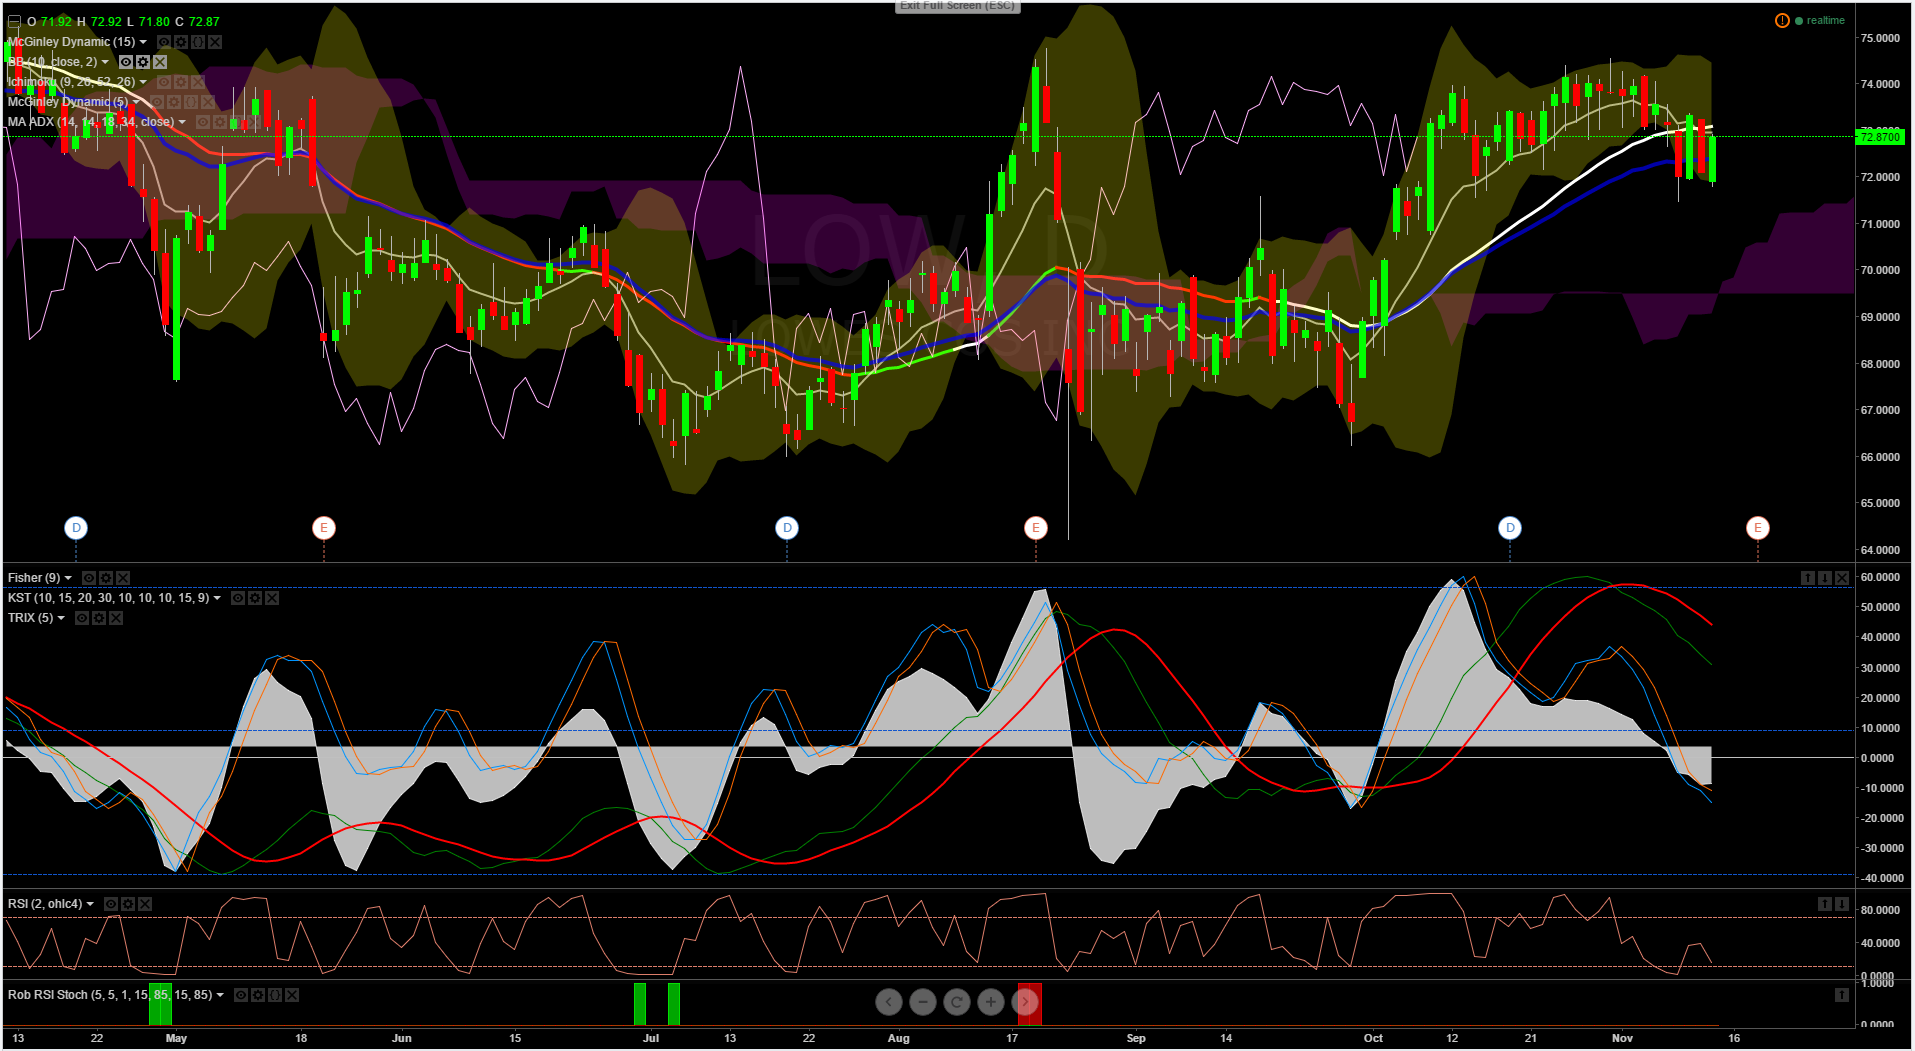
Task: Move the RSI pane up
Action: click(1825, 904)
